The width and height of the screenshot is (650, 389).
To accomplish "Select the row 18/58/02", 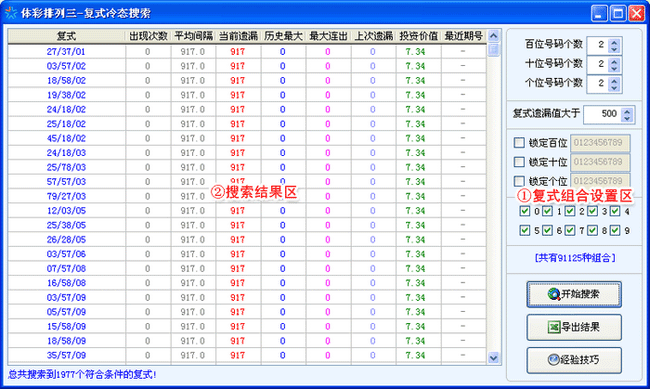I will [x=247, y=80].
